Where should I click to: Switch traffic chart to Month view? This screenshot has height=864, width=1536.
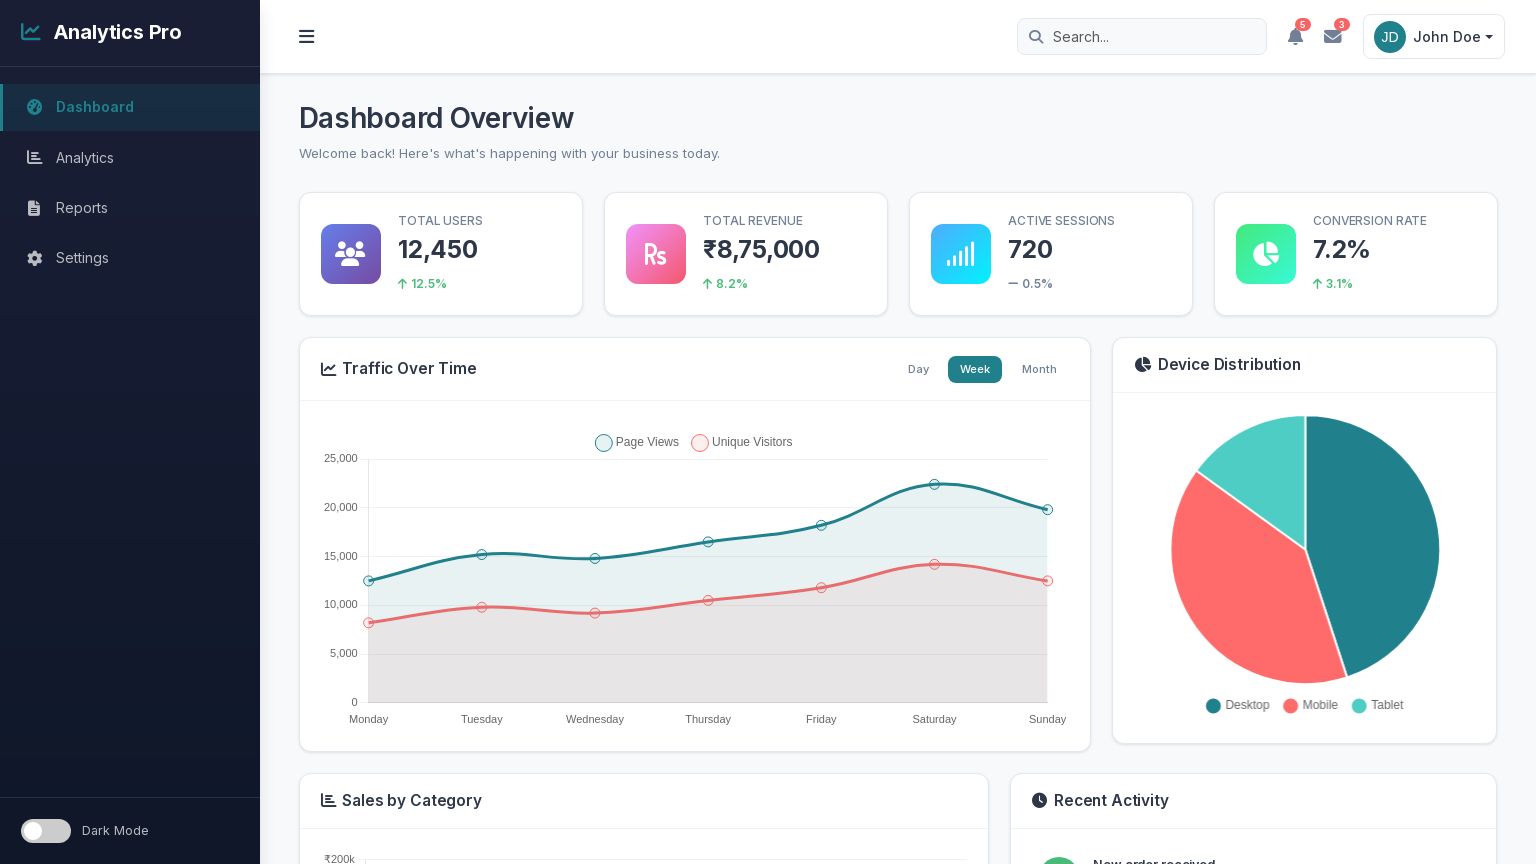1039,369
